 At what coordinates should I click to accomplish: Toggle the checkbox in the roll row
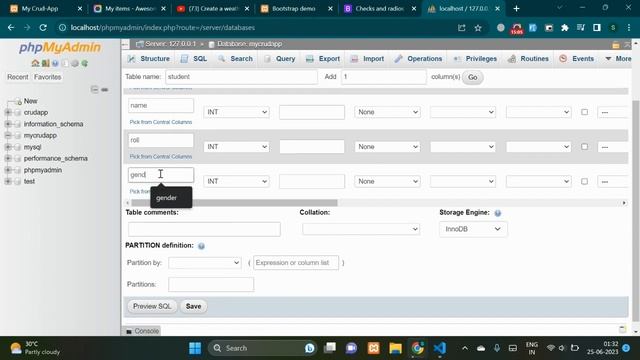point(584,147)
